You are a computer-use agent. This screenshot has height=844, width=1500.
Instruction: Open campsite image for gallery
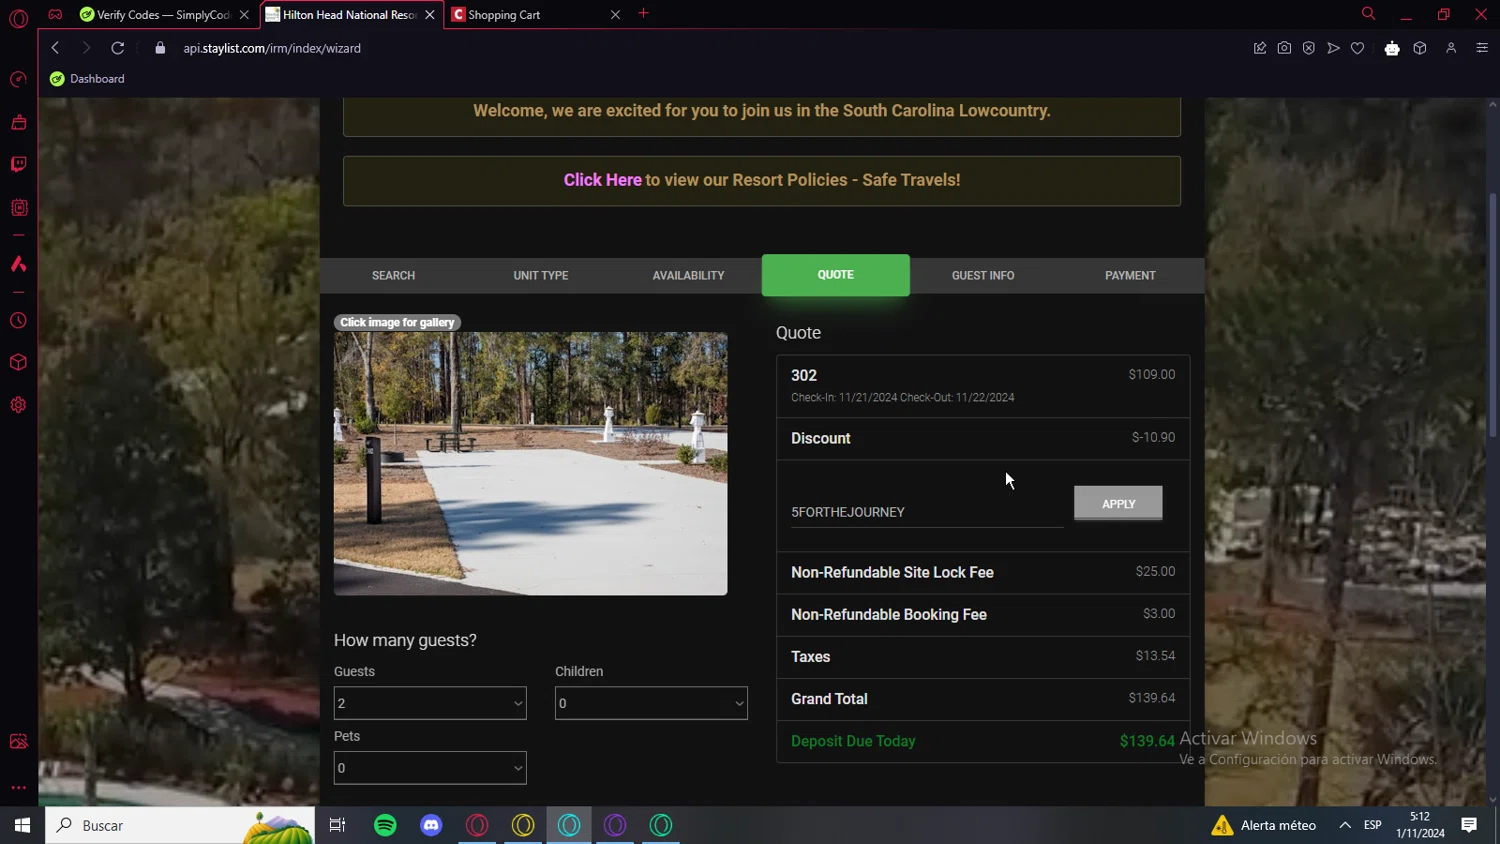530,464
